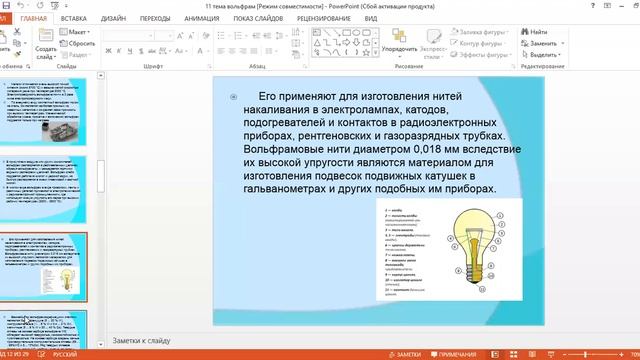Open the Показ слайдов ribbon tab
Image resolution: width=640 pixels, height=360 pixels.
coord(258,18)
